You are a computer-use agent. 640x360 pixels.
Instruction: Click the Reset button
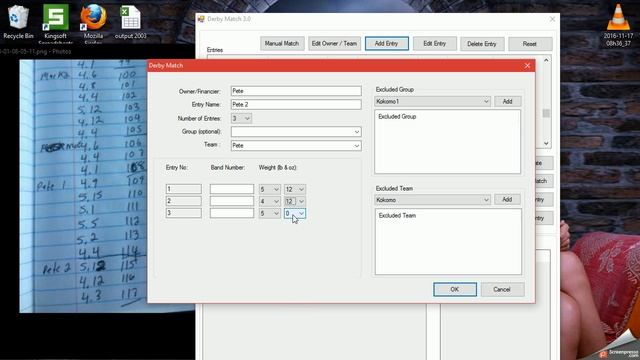[x=530, y=44]
